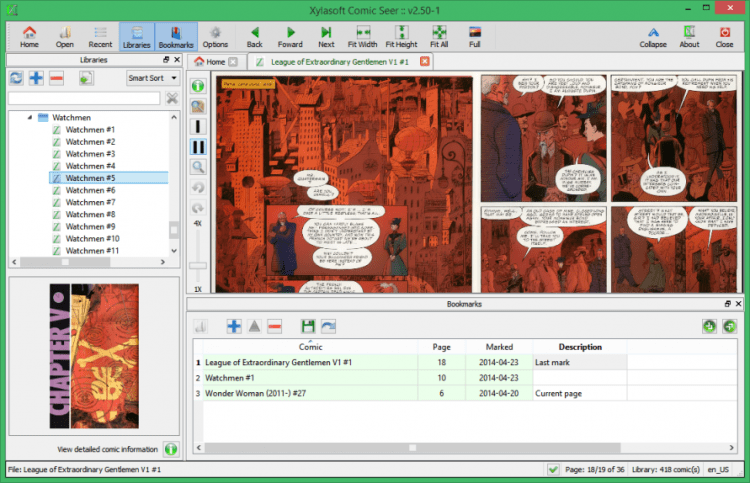Toggle the Libraries panel button

click(136, 37)
